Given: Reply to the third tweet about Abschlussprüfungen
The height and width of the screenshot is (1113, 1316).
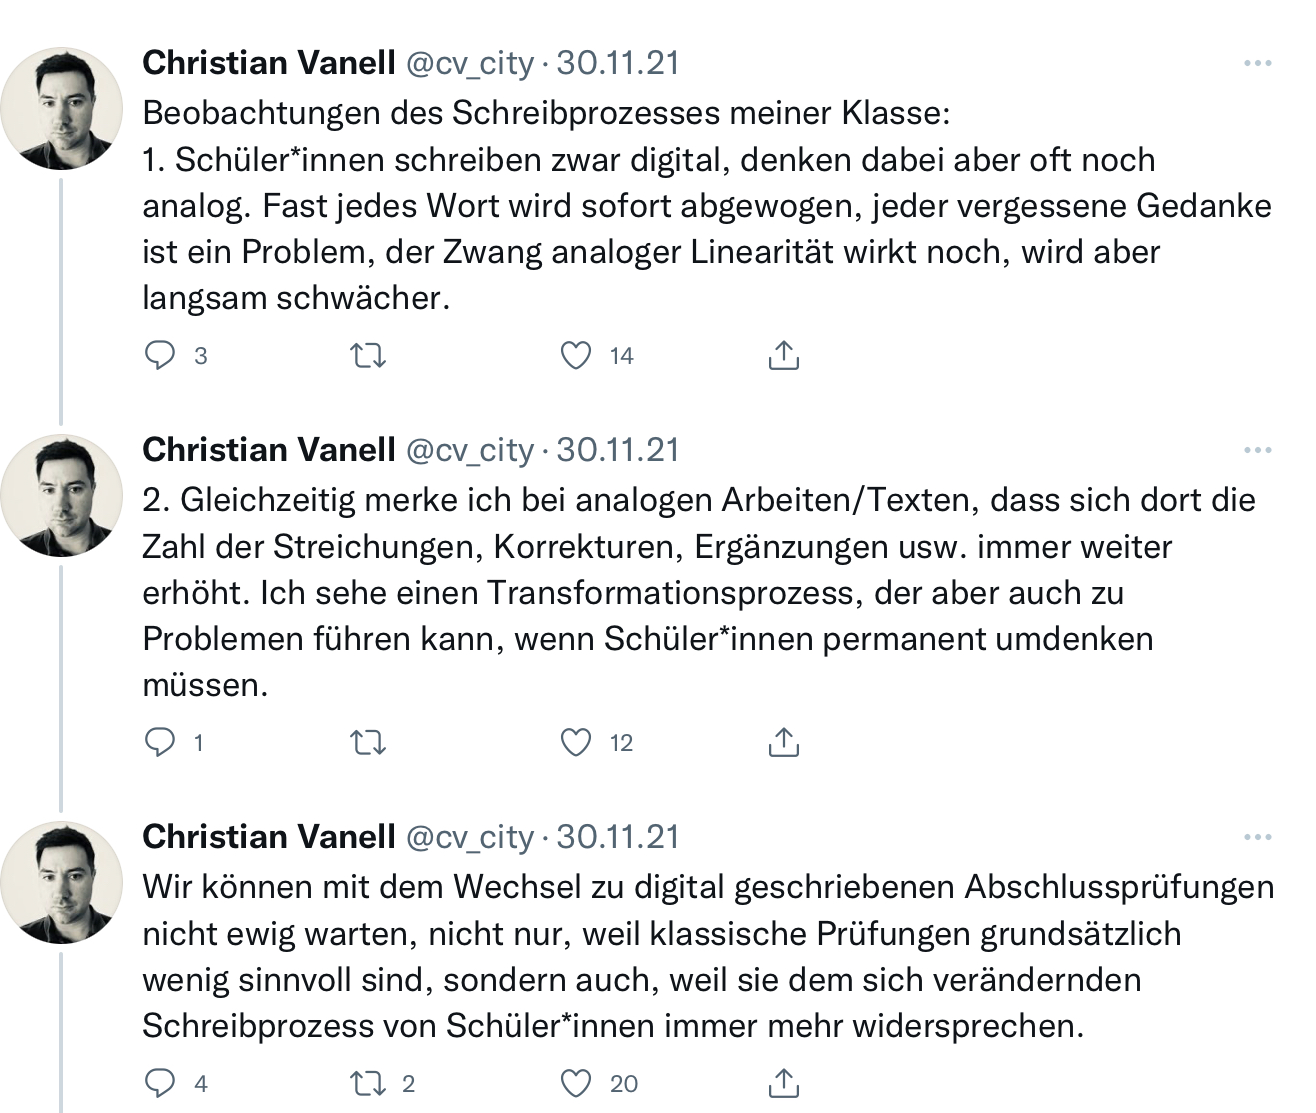Looking at the screenshot, I should 160,1084.
